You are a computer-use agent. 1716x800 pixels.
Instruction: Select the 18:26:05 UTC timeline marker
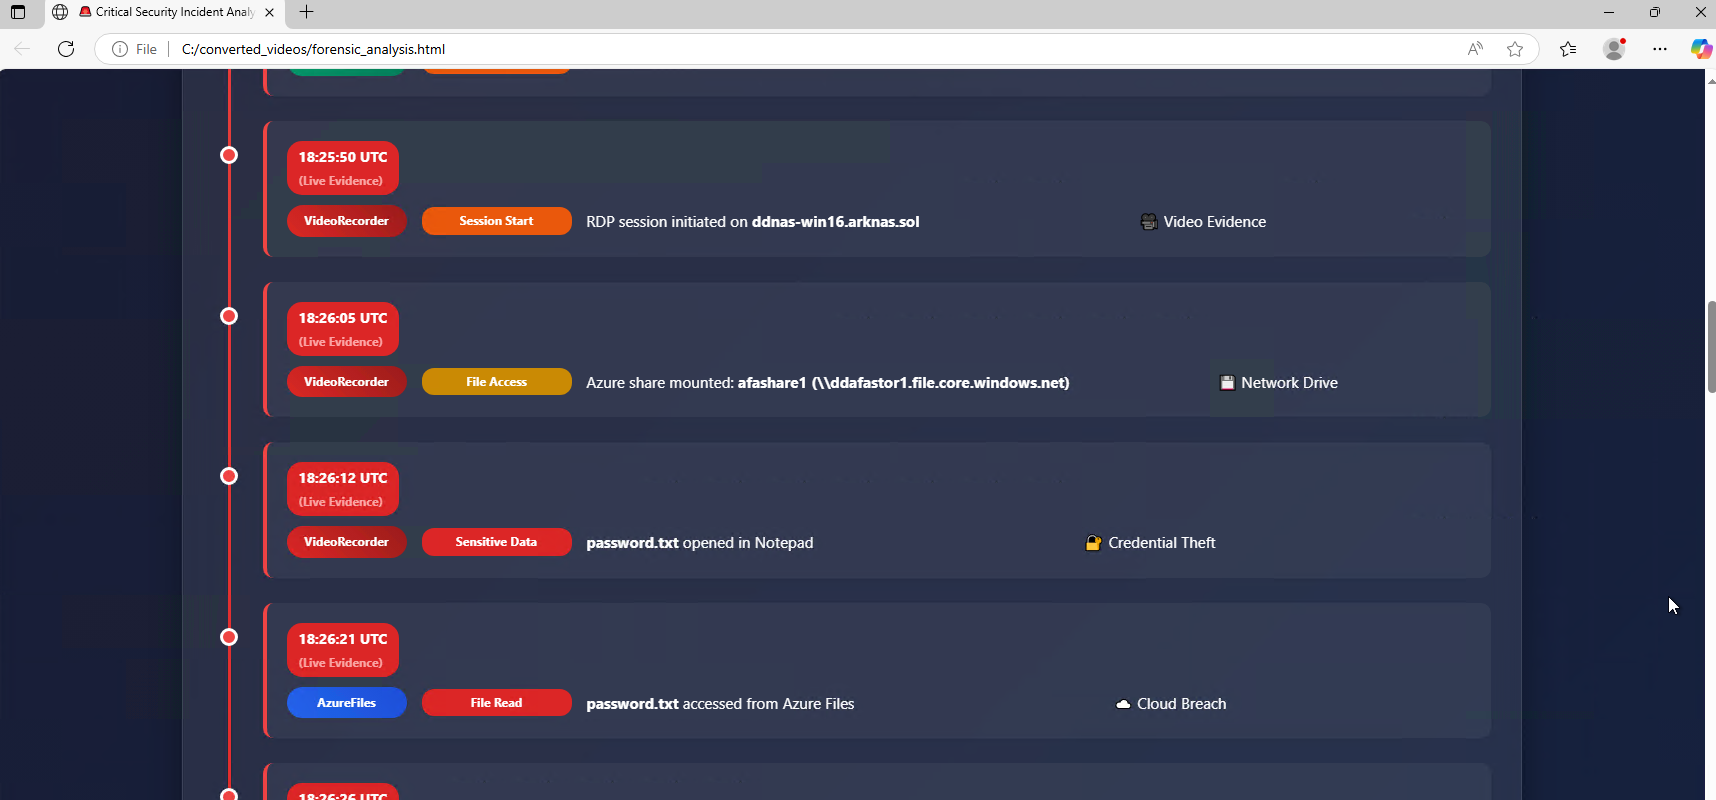[x=229, y=316]
